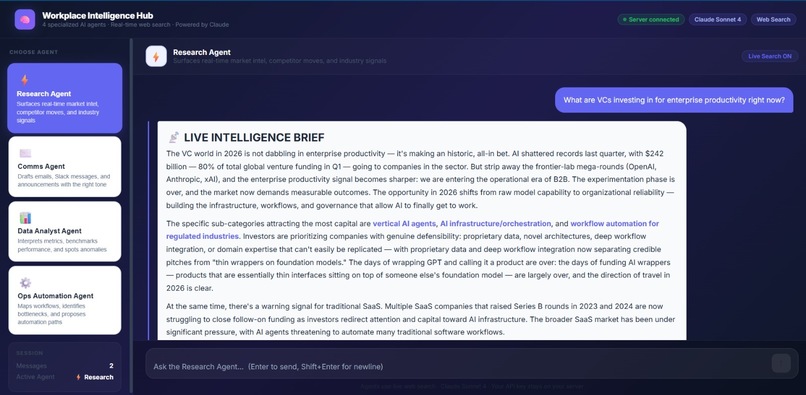Click the Research Agent title in chat header

click(202, 52)
